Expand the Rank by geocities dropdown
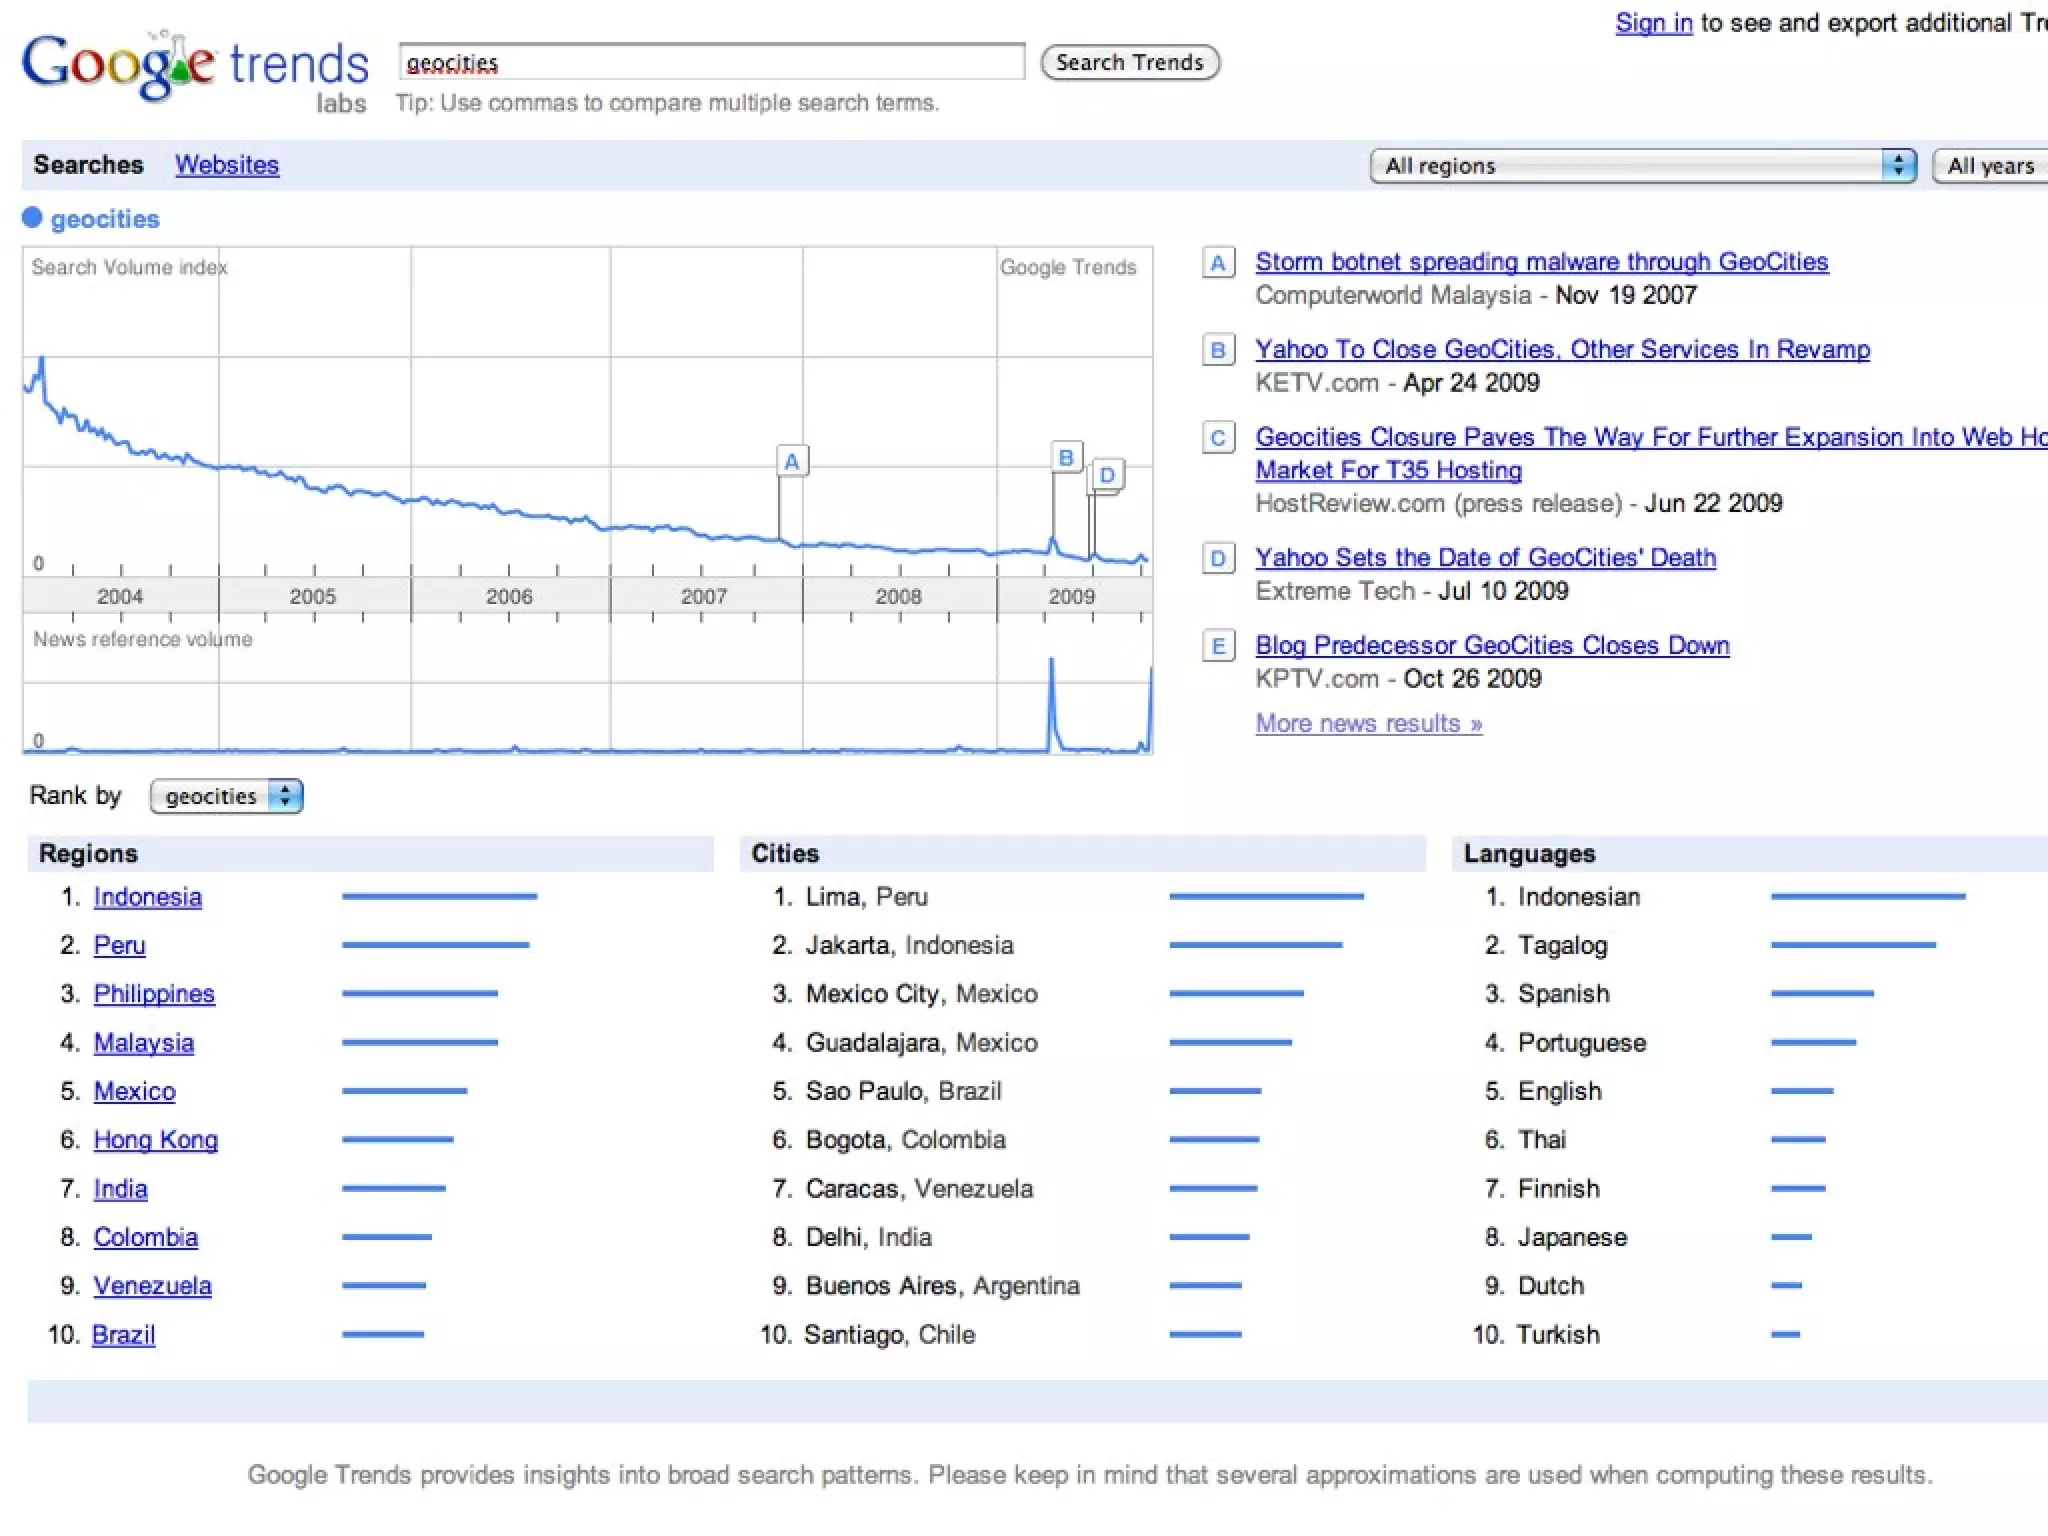This screenshot has width=2048, height=1536. coord(226,796)
